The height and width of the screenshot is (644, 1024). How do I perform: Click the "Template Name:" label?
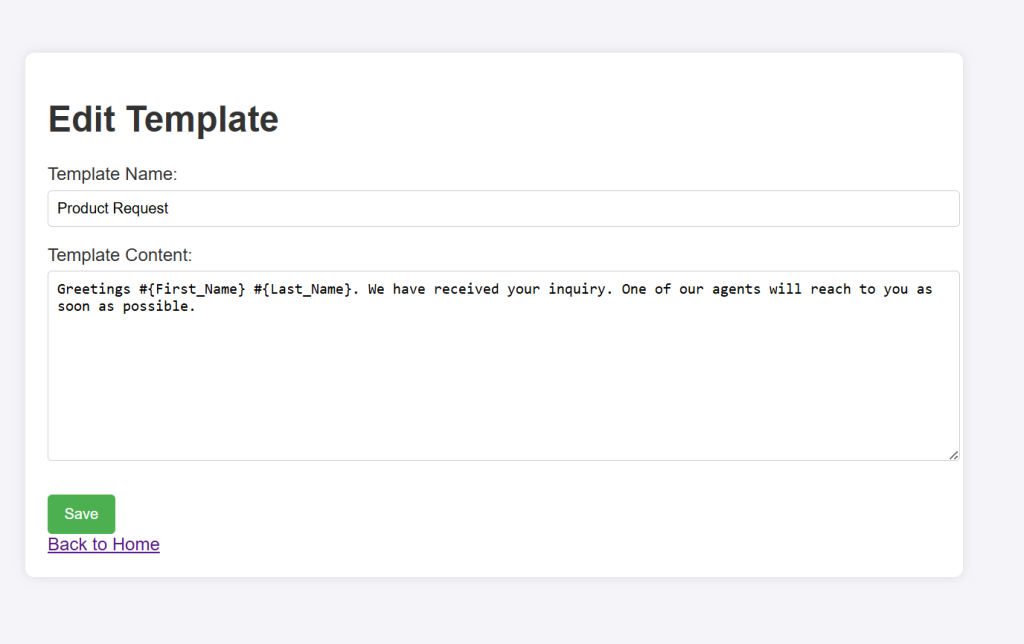[x=112, y=174]
